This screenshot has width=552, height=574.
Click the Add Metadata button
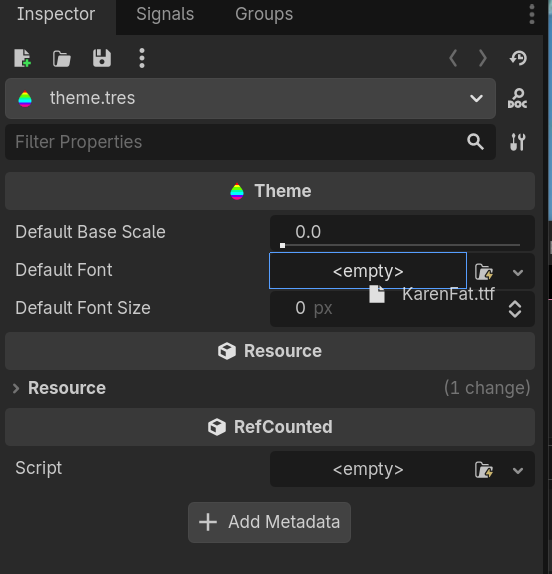269,522
